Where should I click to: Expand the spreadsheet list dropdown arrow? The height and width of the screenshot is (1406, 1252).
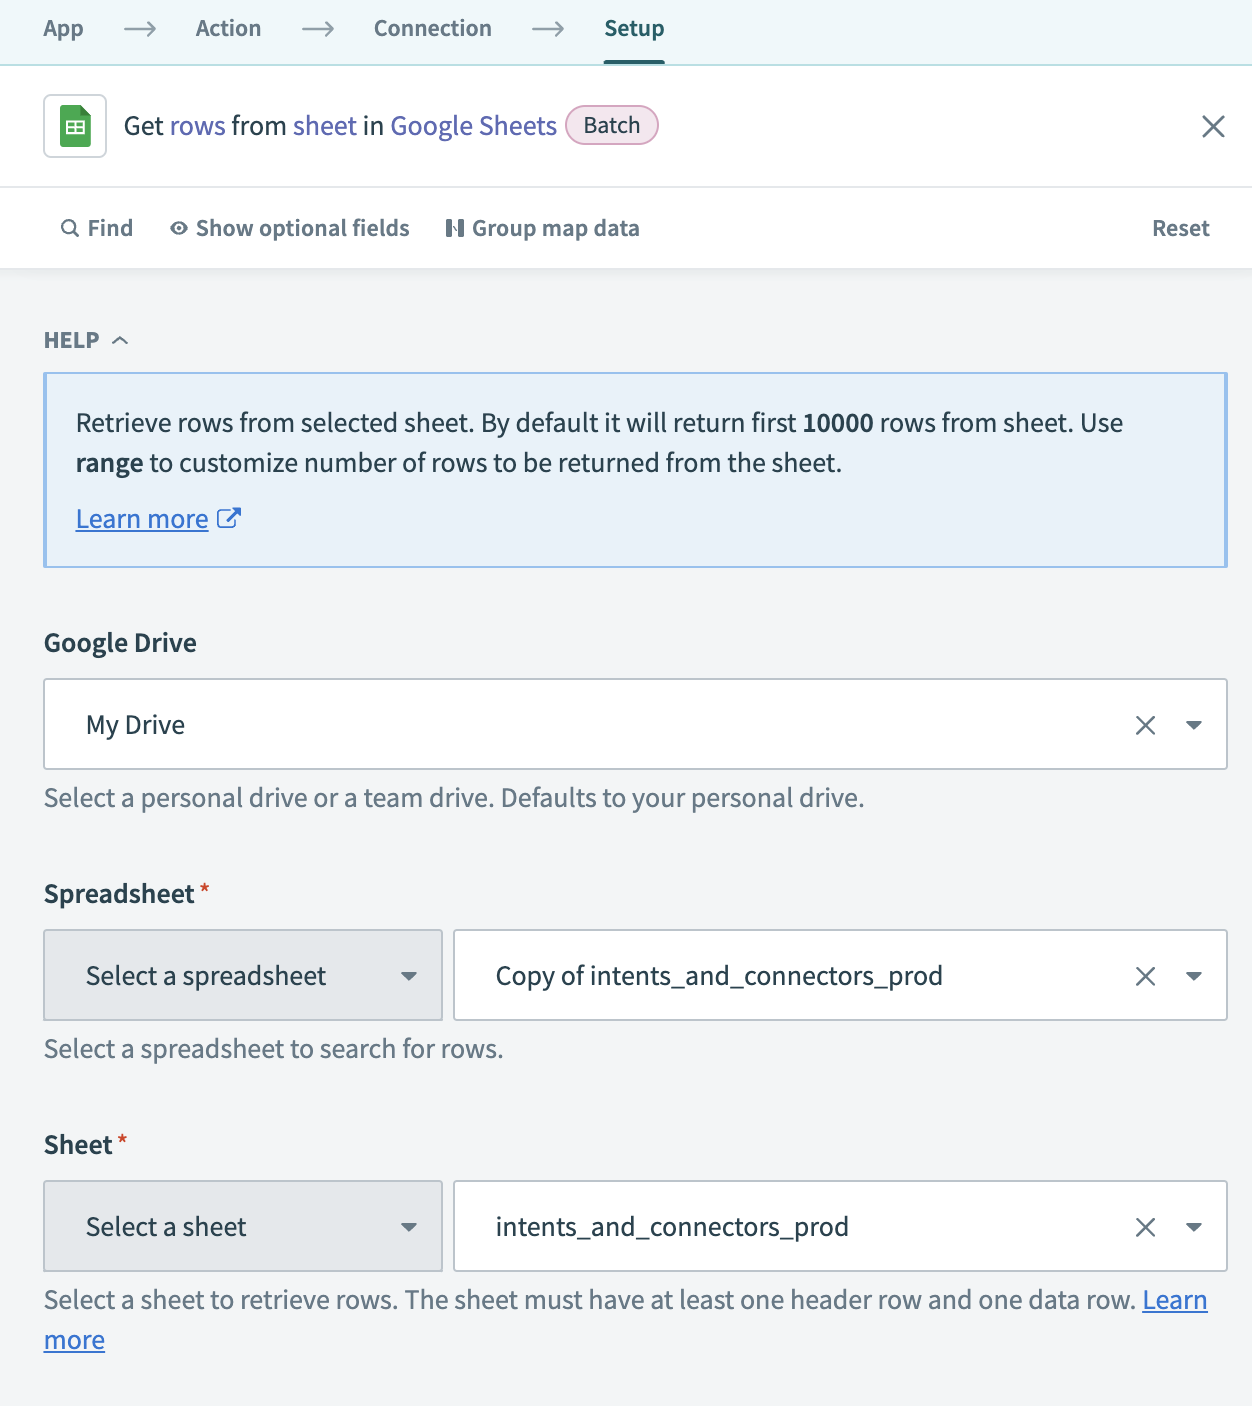point(1193,976)
